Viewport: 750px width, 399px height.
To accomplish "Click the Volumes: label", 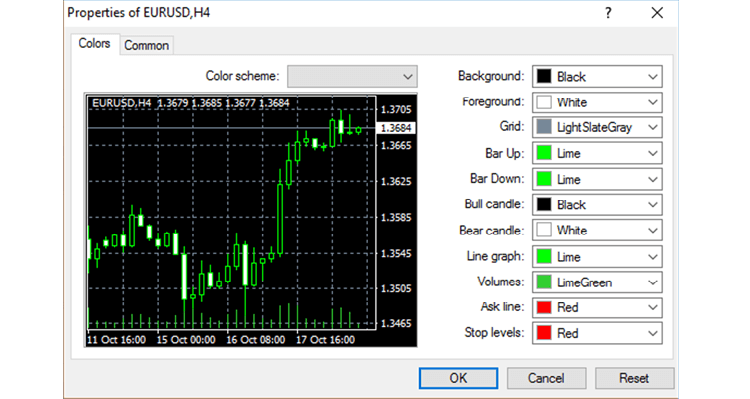I will click(x=501, y=282).
